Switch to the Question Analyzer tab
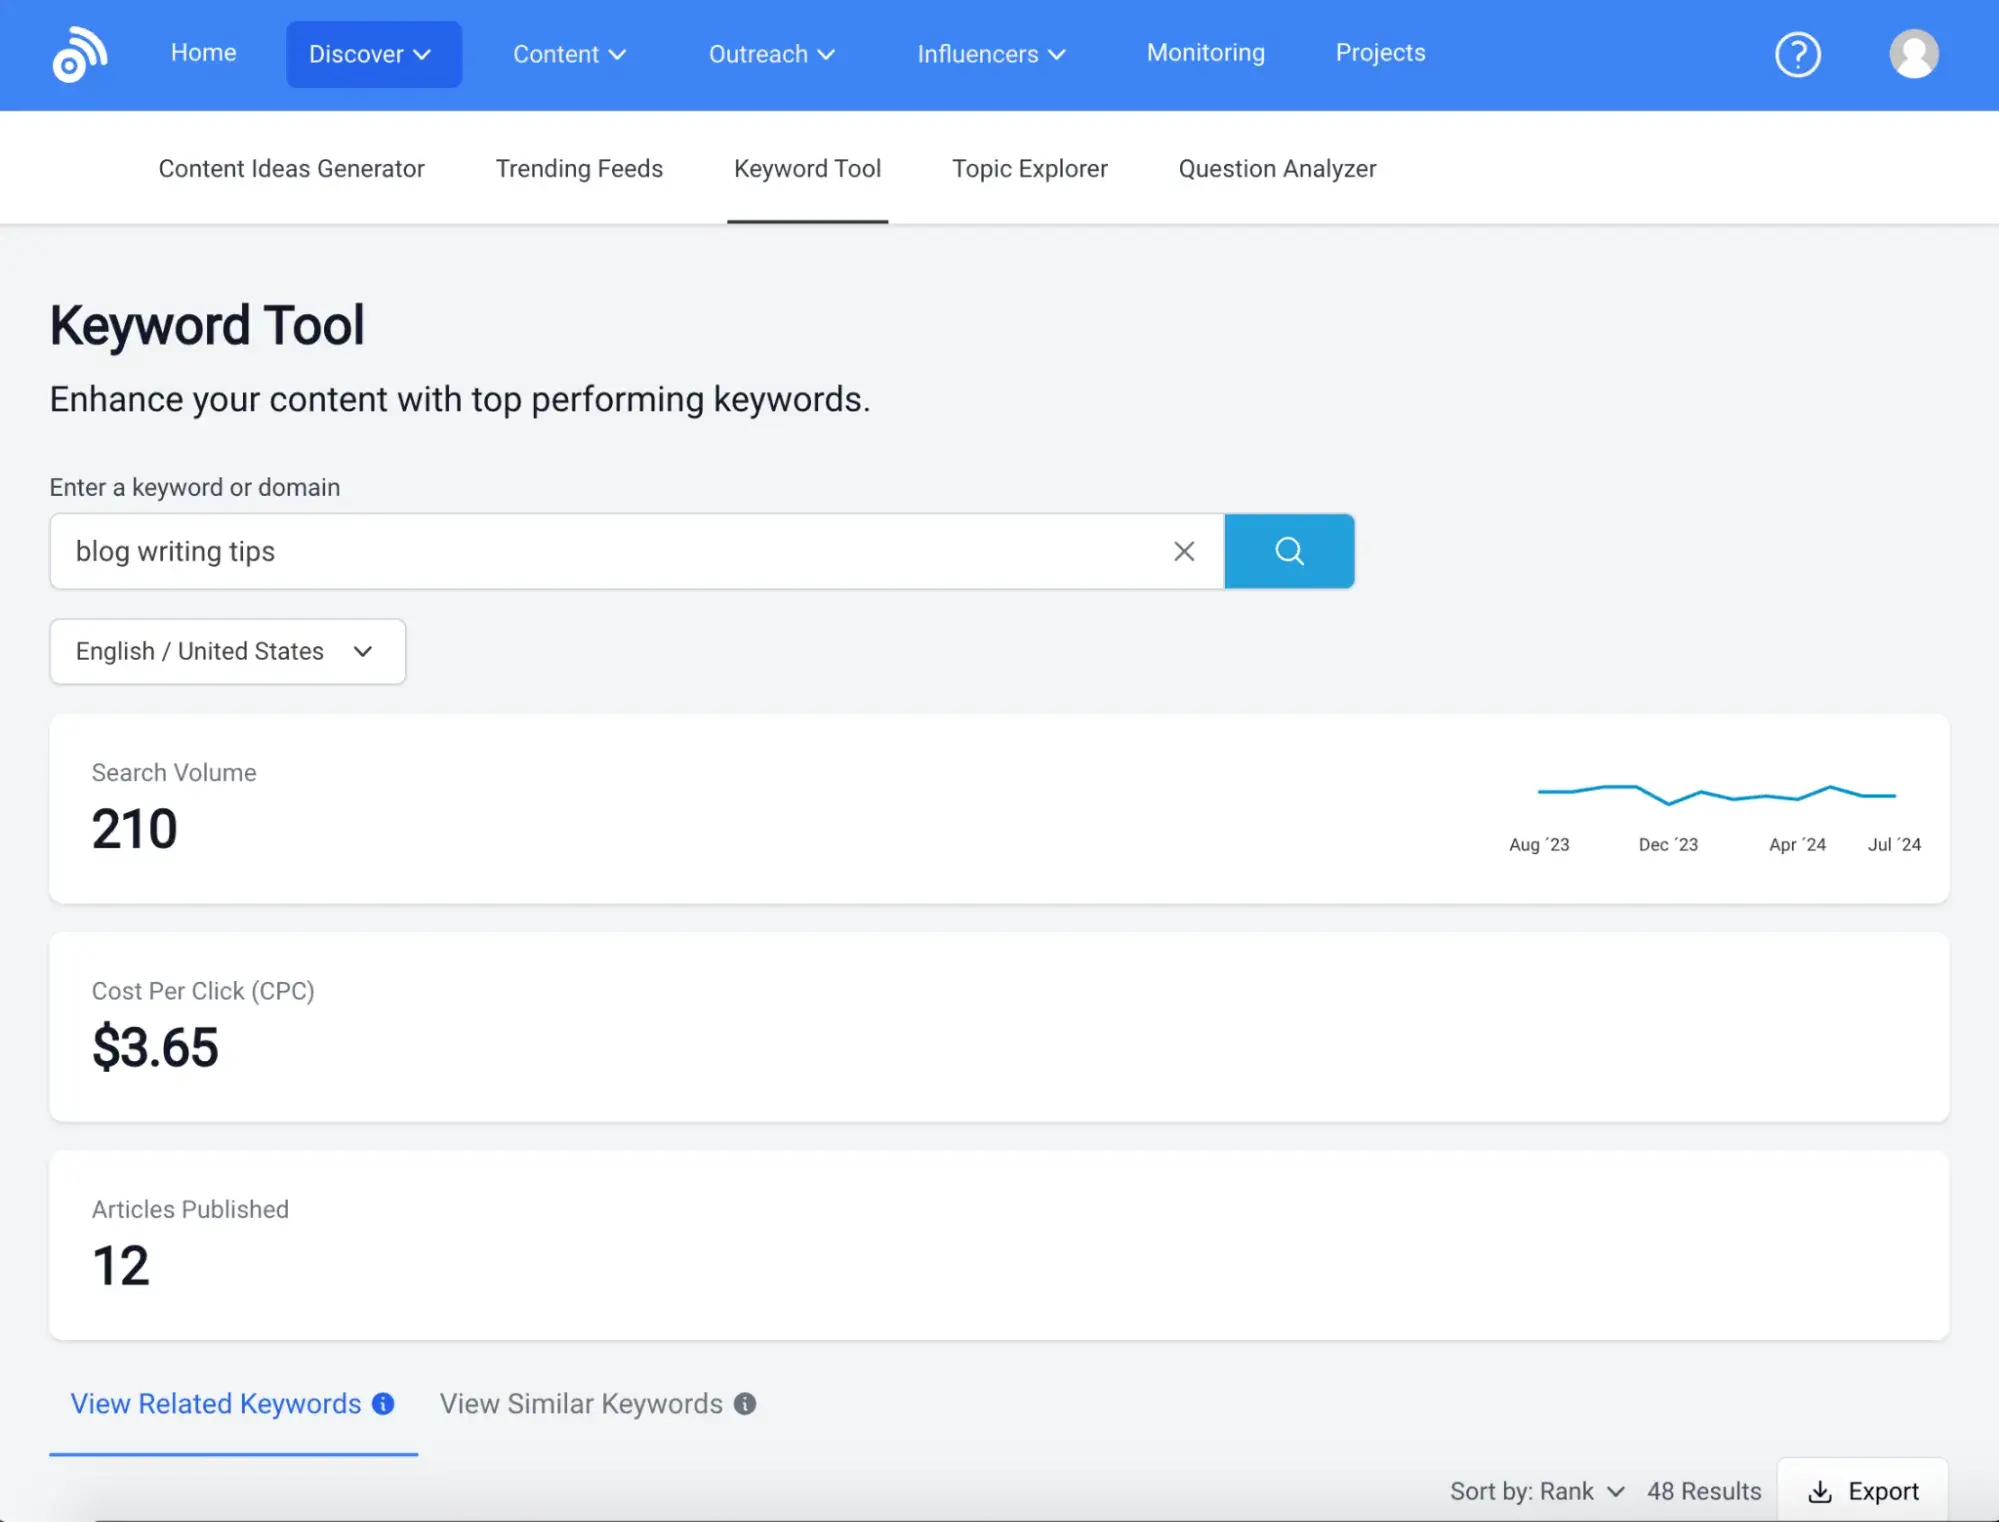Screen dimensions: 1999x1522 point(1277,168)
